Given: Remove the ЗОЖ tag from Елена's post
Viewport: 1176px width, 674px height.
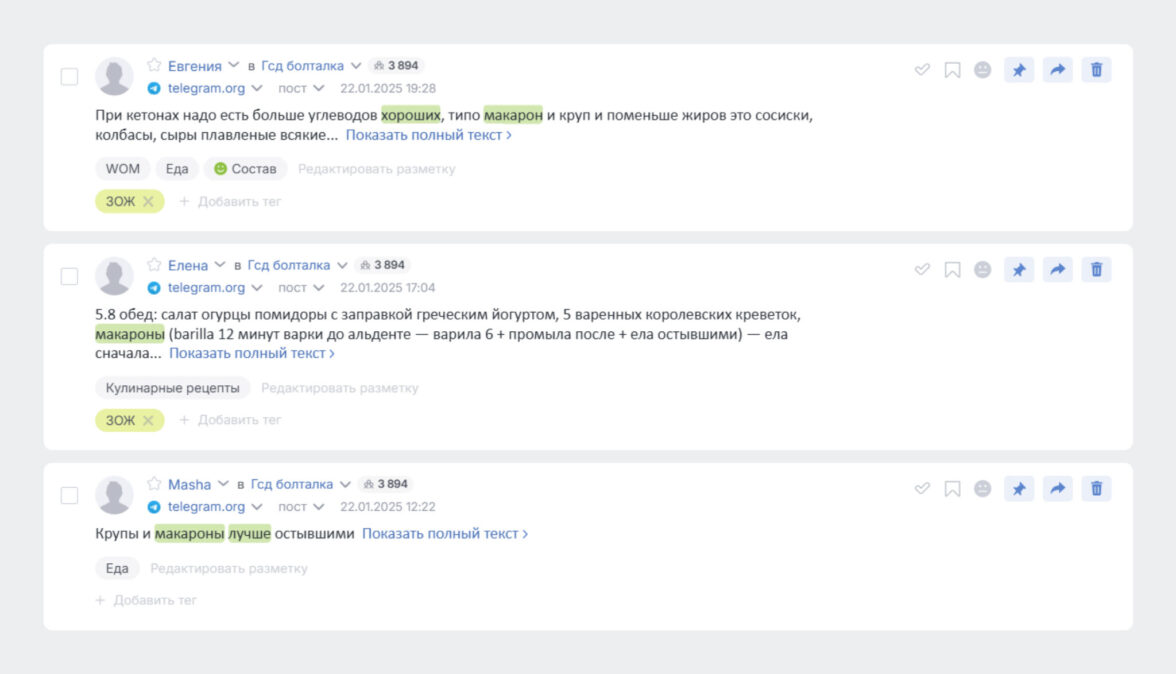Looking at the screenshot, I should [x=148, y=420].
